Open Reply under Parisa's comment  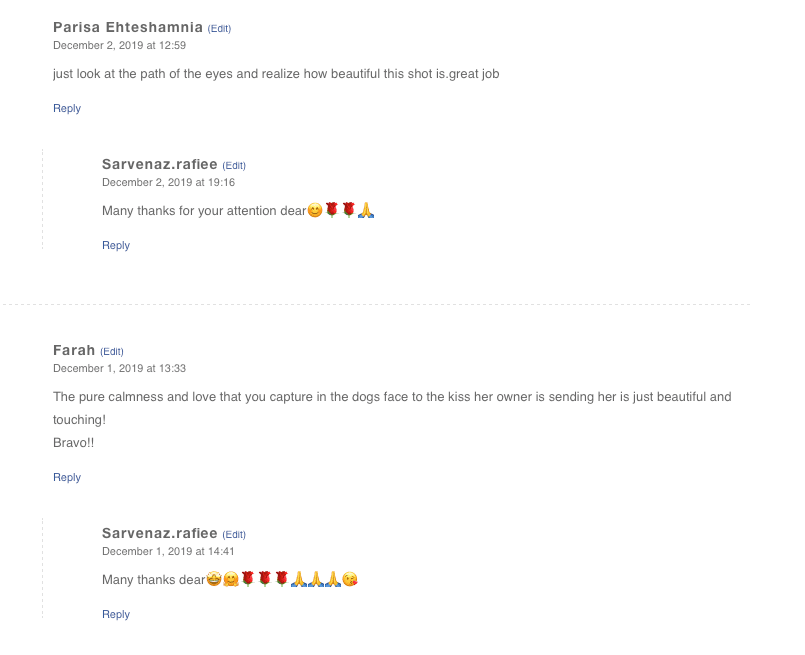[x=66, y=108]
